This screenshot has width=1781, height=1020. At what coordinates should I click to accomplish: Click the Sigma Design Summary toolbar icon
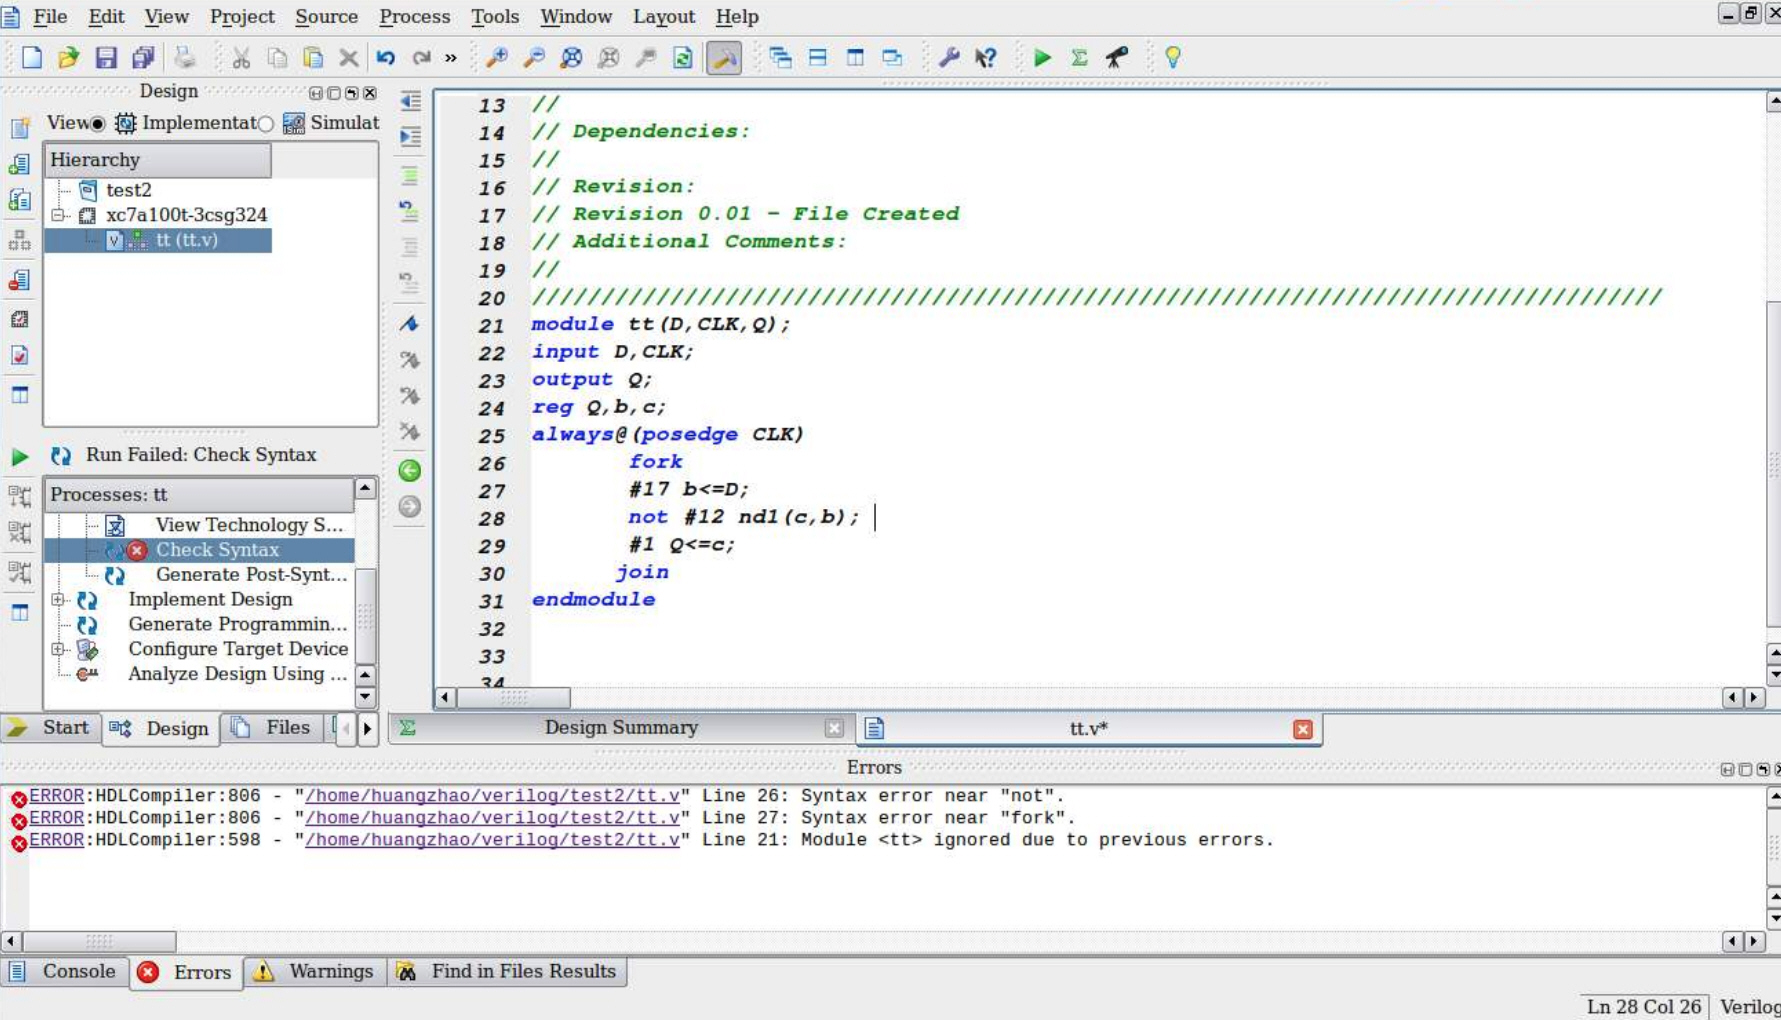[1079, 58]
